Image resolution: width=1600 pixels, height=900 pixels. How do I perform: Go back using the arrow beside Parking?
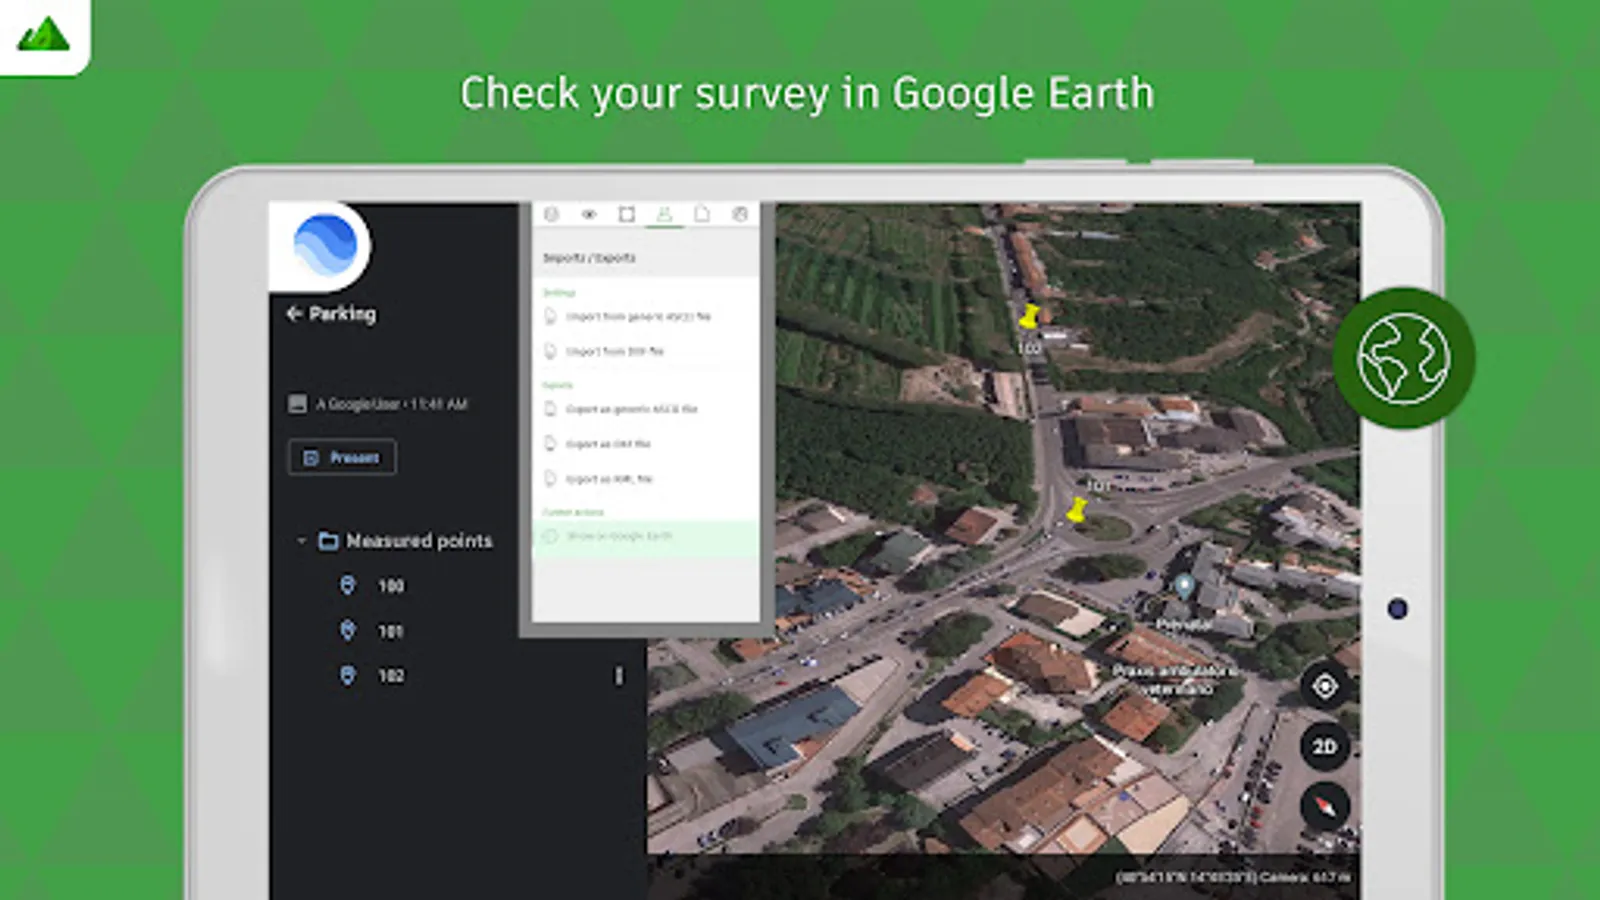click(294, 313)
